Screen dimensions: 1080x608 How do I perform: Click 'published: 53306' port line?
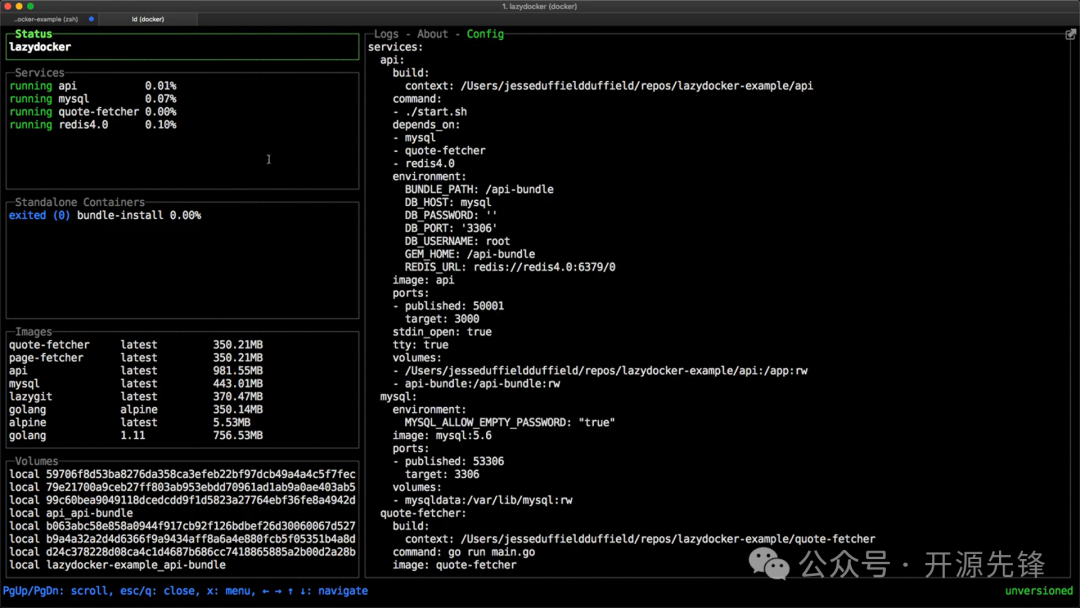click(x=448, y=461)
